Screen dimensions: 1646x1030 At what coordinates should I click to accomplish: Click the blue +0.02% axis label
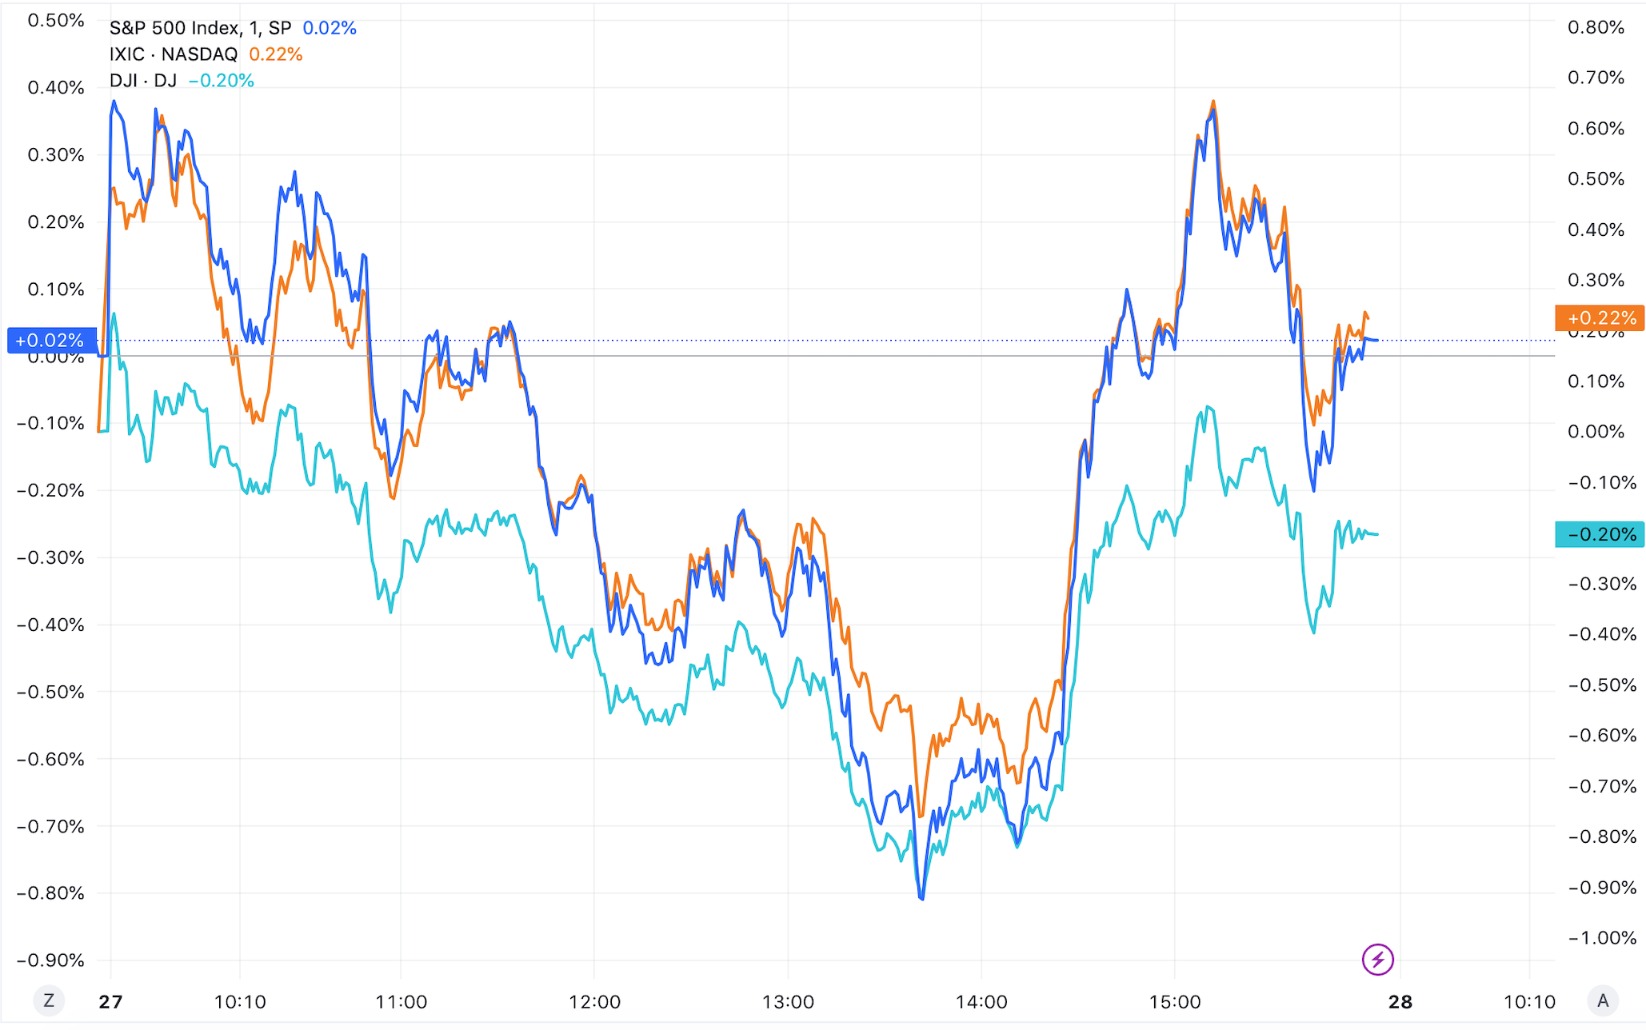(51, 341)
